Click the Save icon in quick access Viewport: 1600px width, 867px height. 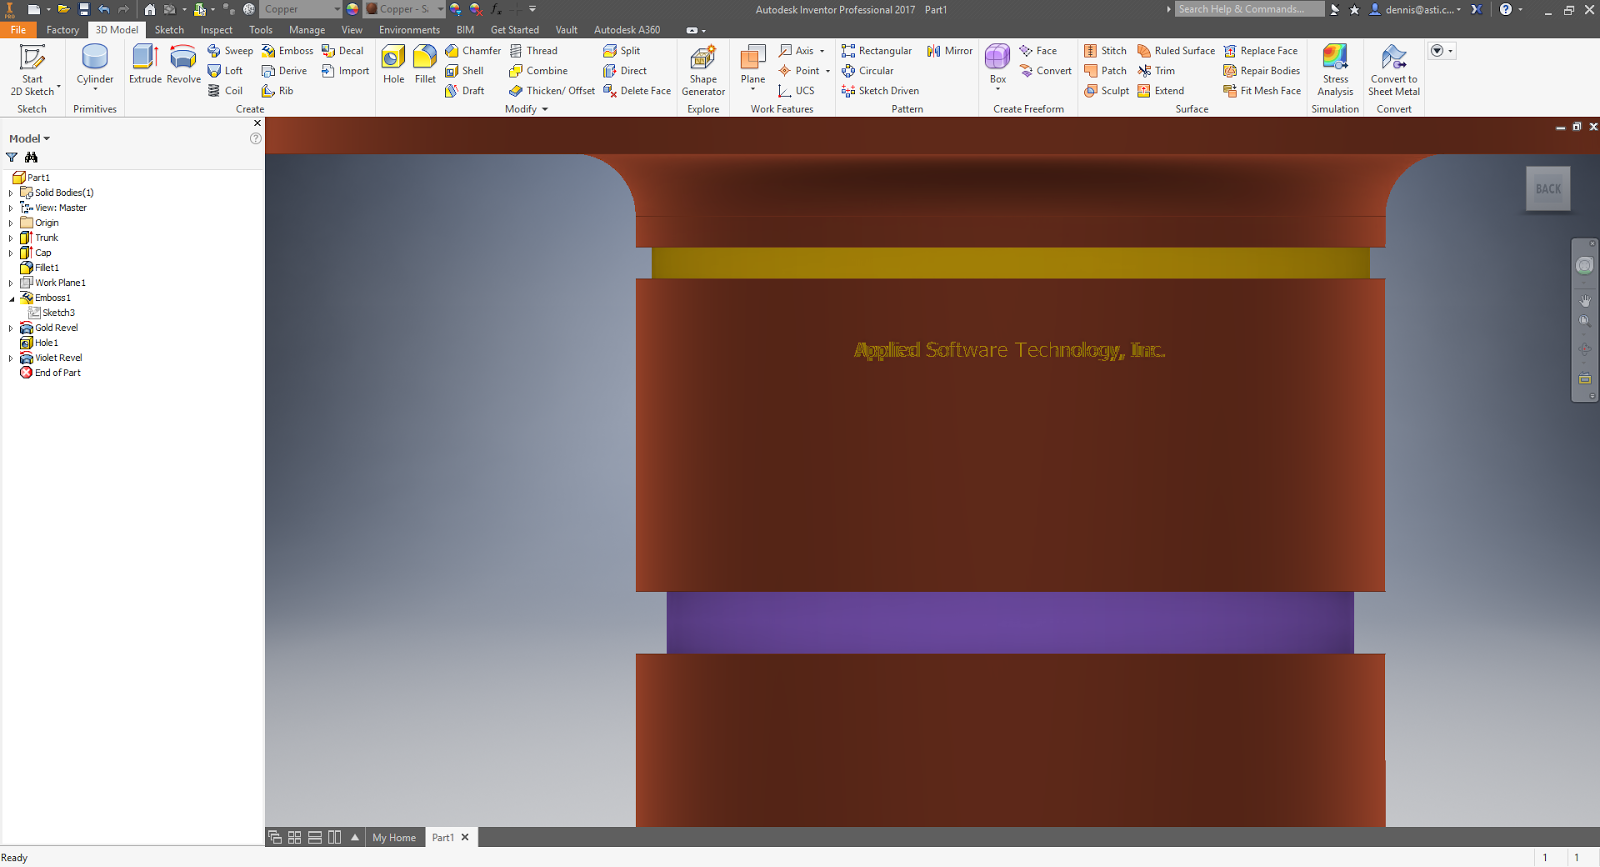pyautogui.click(x=84, y=9)
